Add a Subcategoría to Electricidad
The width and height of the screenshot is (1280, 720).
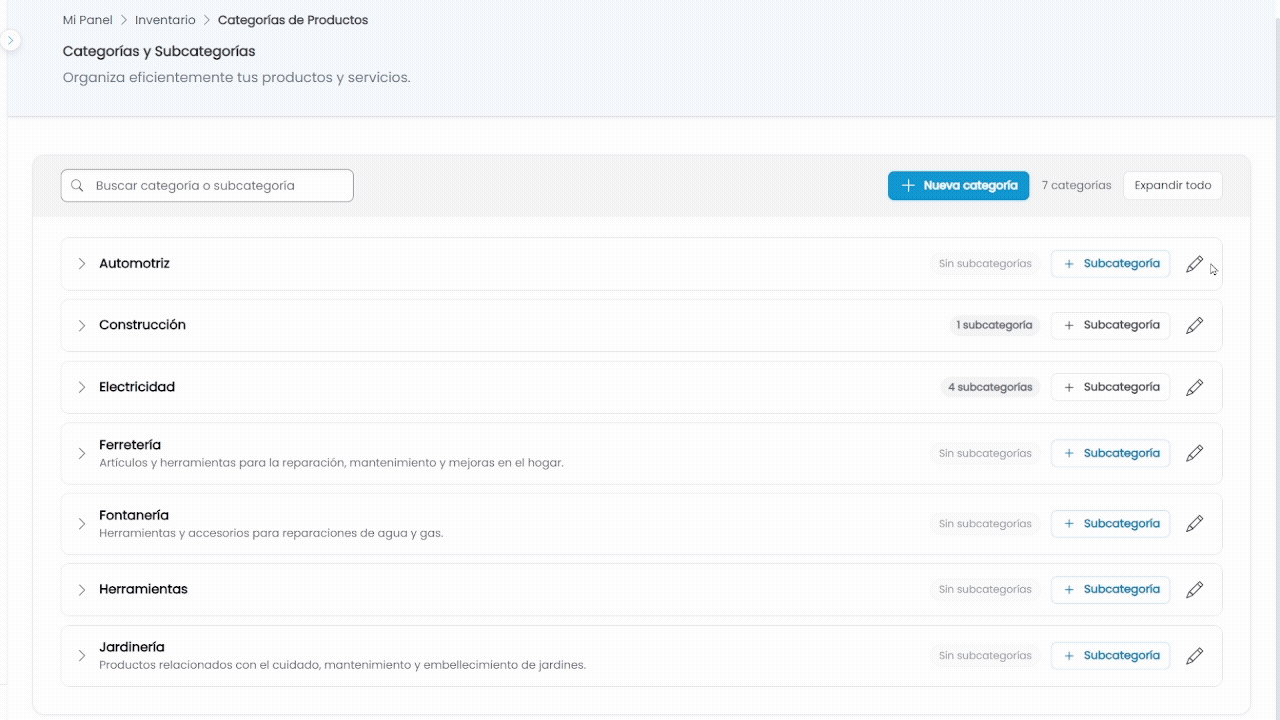pos(1110,387)
